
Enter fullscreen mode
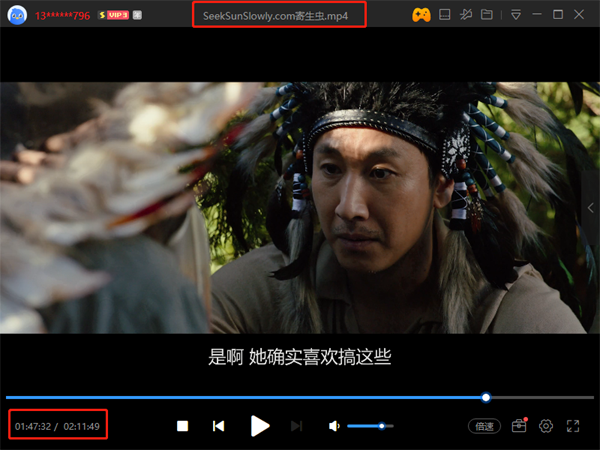(x=573, y=426)
